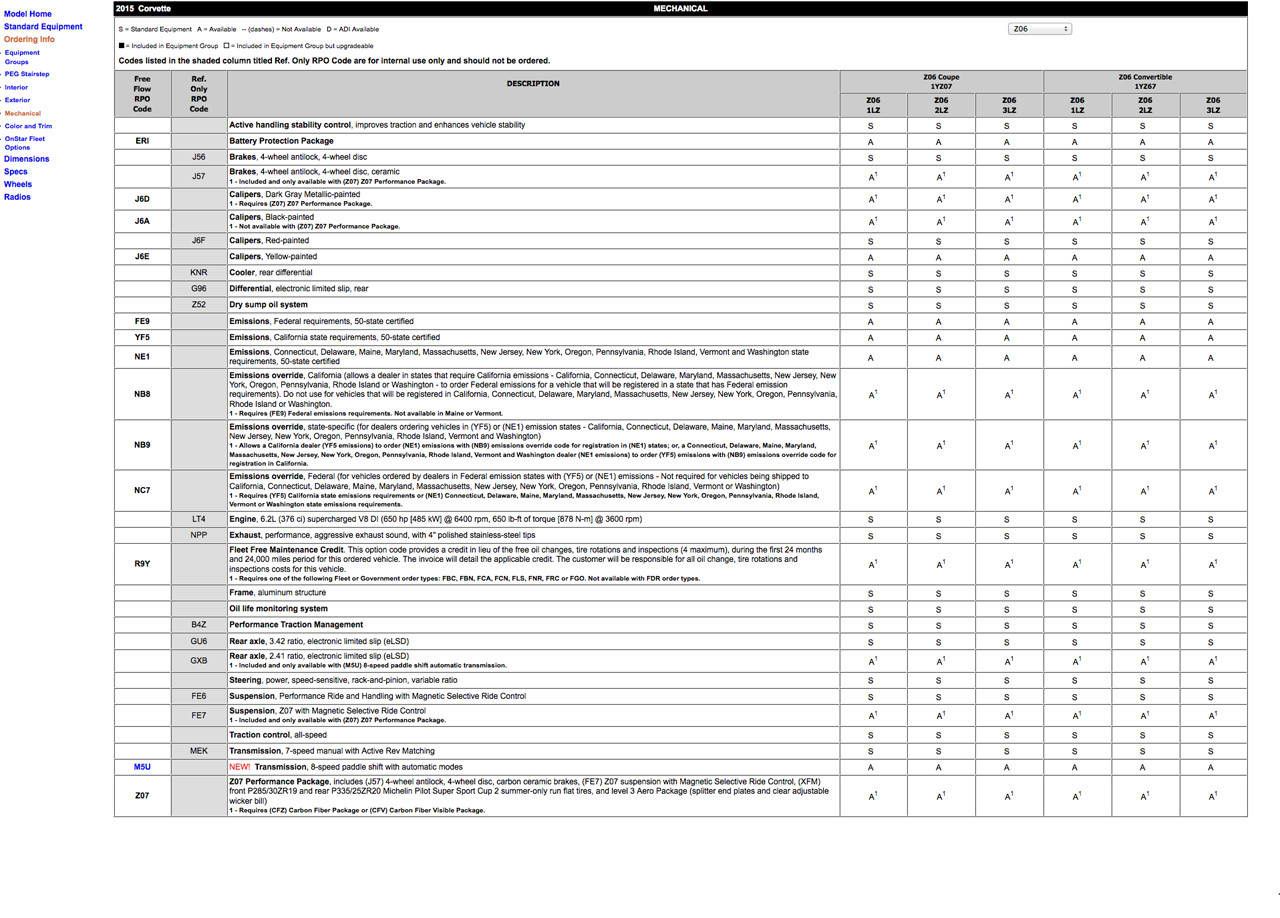The width and height of the screenshot is (1280, 918).
Task: Click FE9 emissions code cell
Action: [142, 321]
